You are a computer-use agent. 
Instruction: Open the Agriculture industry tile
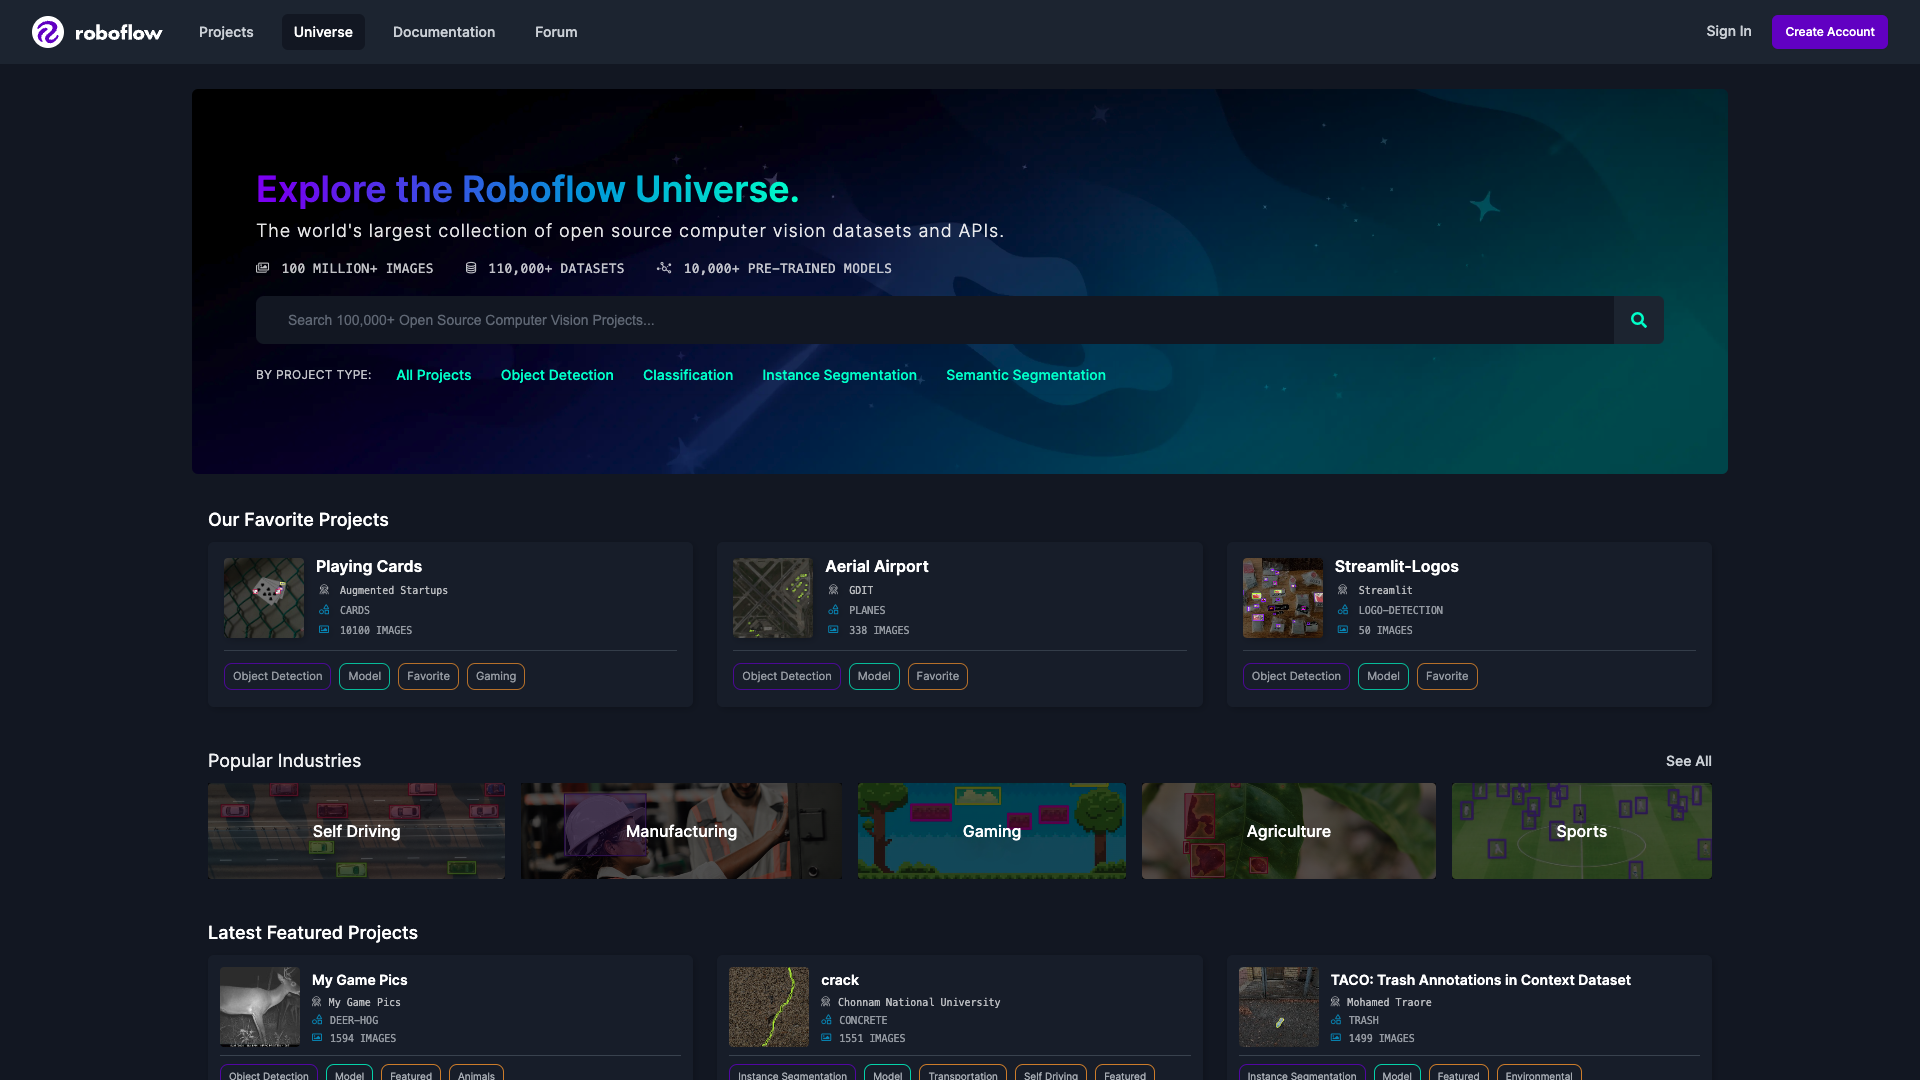click(x=1288, y=831)
